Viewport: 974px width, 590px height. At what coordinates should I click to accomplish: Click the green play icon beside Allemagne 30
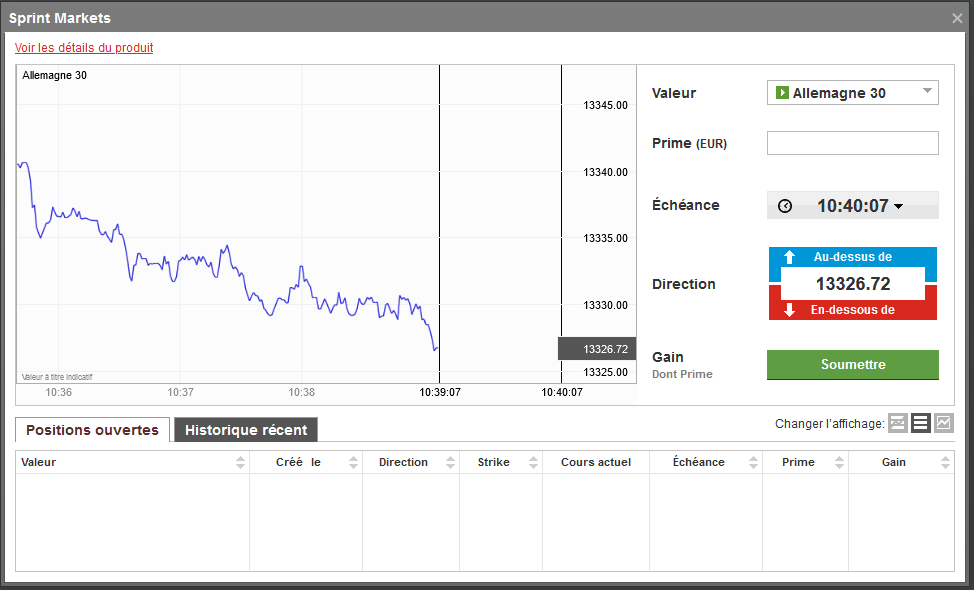coord(782,93)
